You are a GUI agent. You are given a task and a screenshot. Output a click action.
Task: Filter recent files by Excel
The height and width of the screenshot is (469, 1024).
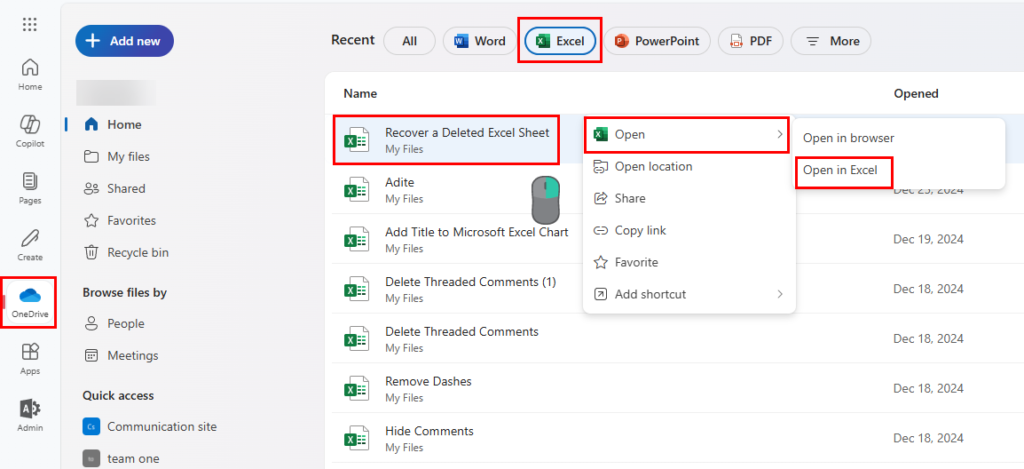point(560,41)
